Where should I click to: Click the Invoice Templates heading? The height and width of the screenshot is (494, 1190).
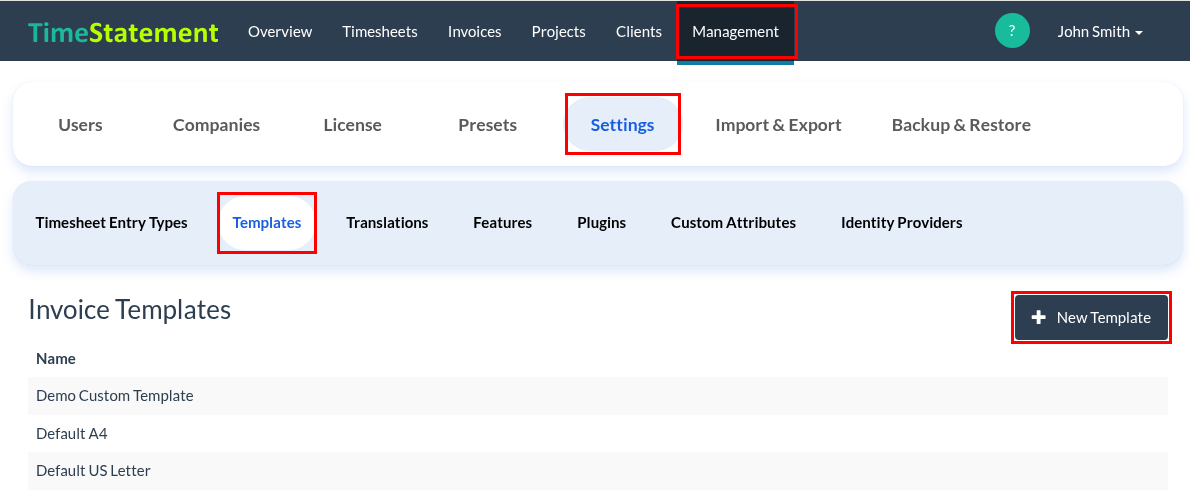[x=130, y=310]
